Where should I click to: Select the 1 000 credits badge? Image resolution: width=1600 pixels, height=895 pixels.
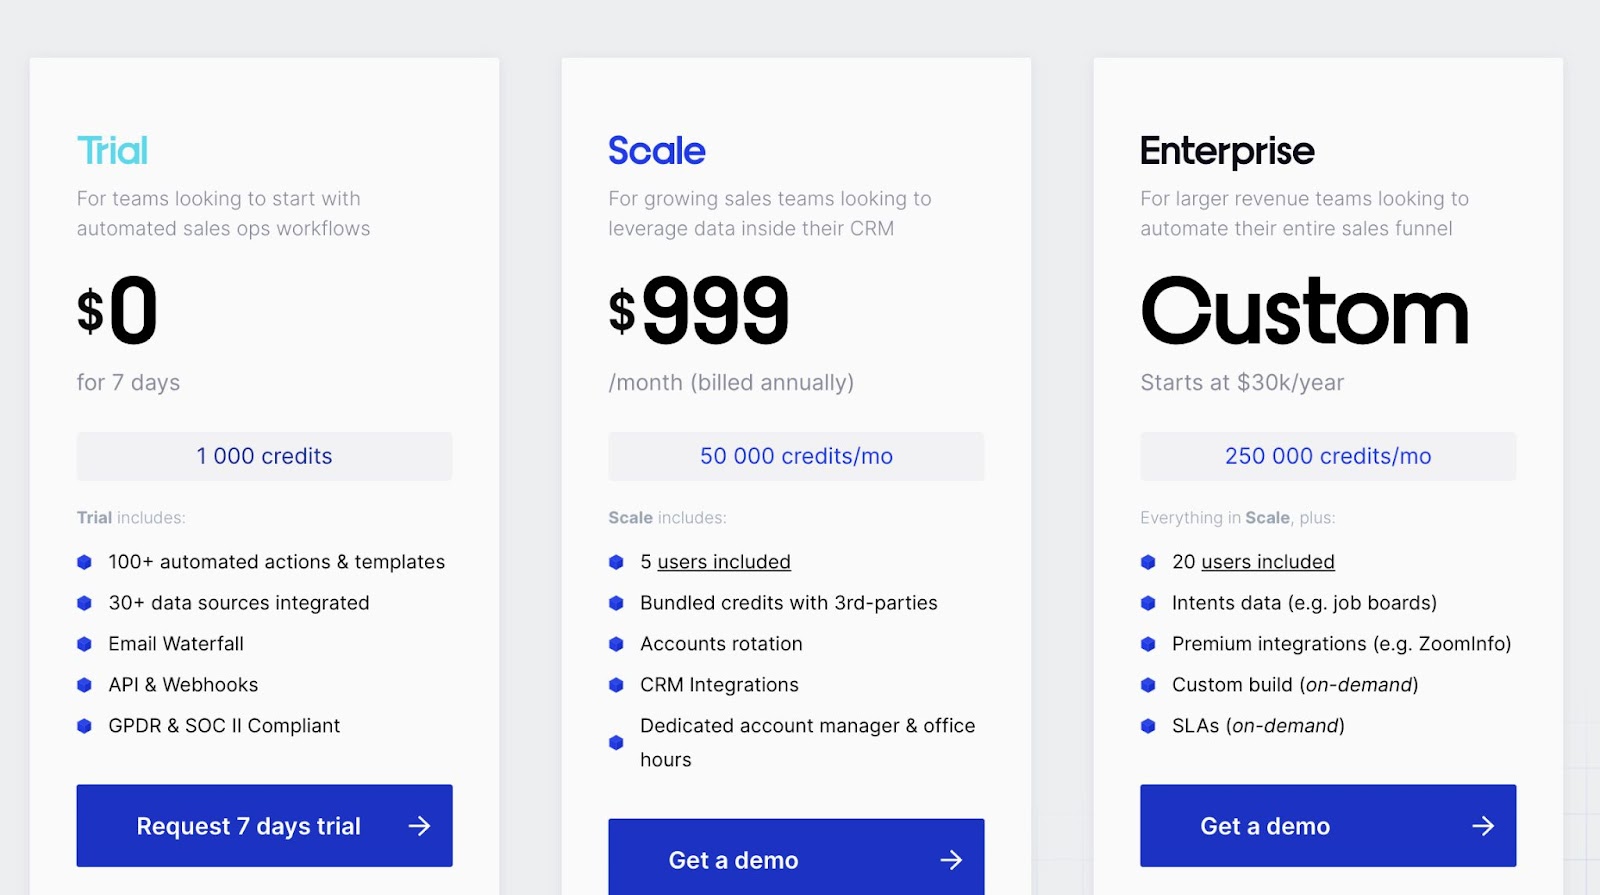(x=264, y=456)
